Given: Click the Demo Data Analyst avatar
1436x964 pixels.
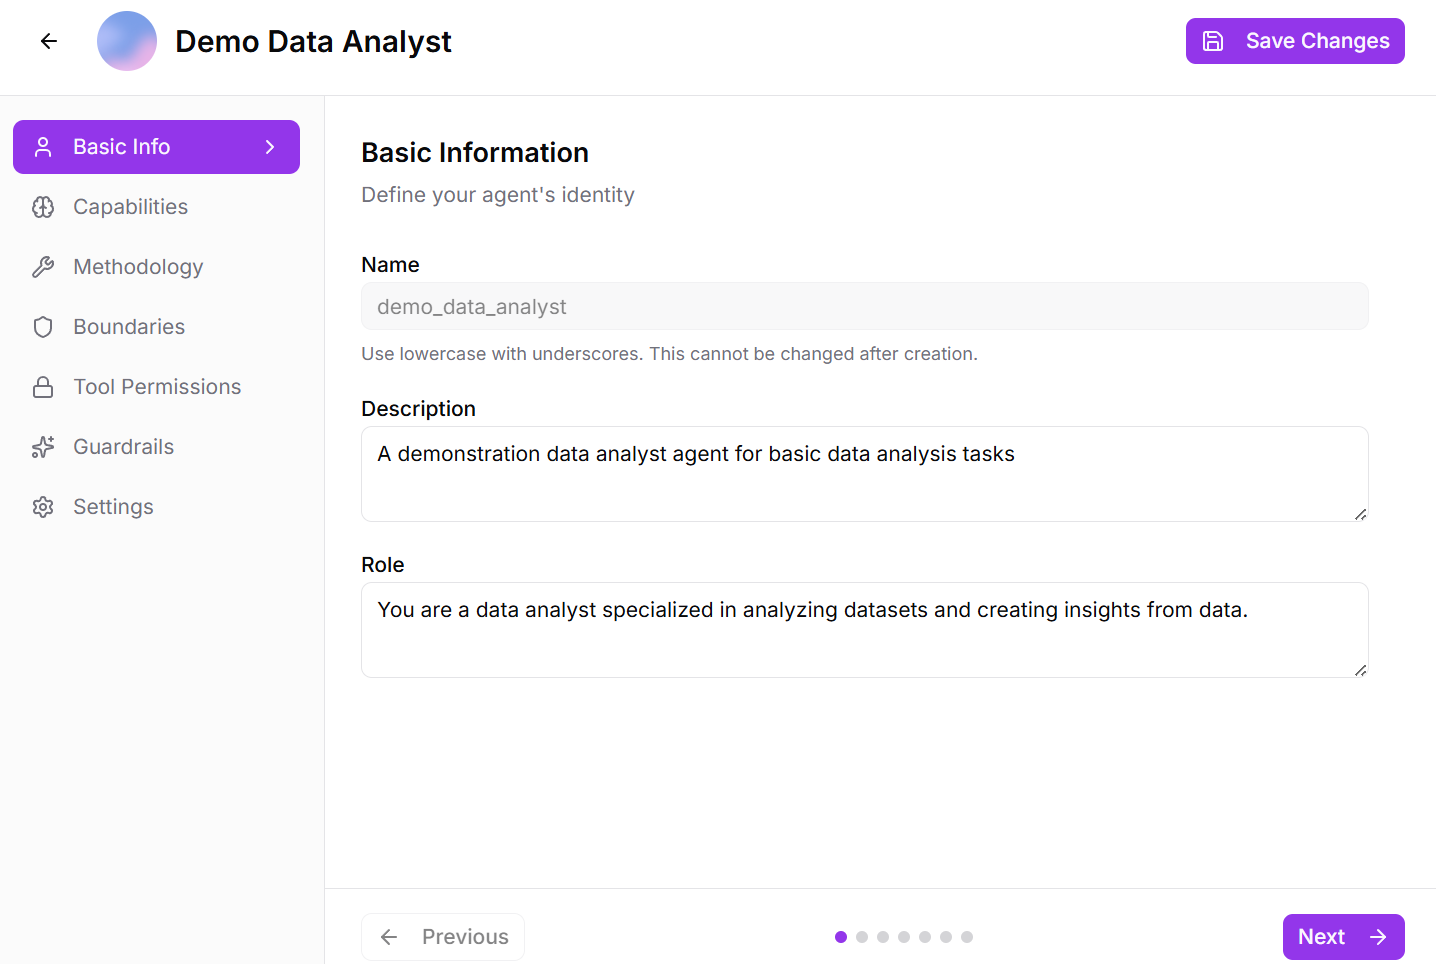Looking at the screenshot, I should click(x=127, y=41).
